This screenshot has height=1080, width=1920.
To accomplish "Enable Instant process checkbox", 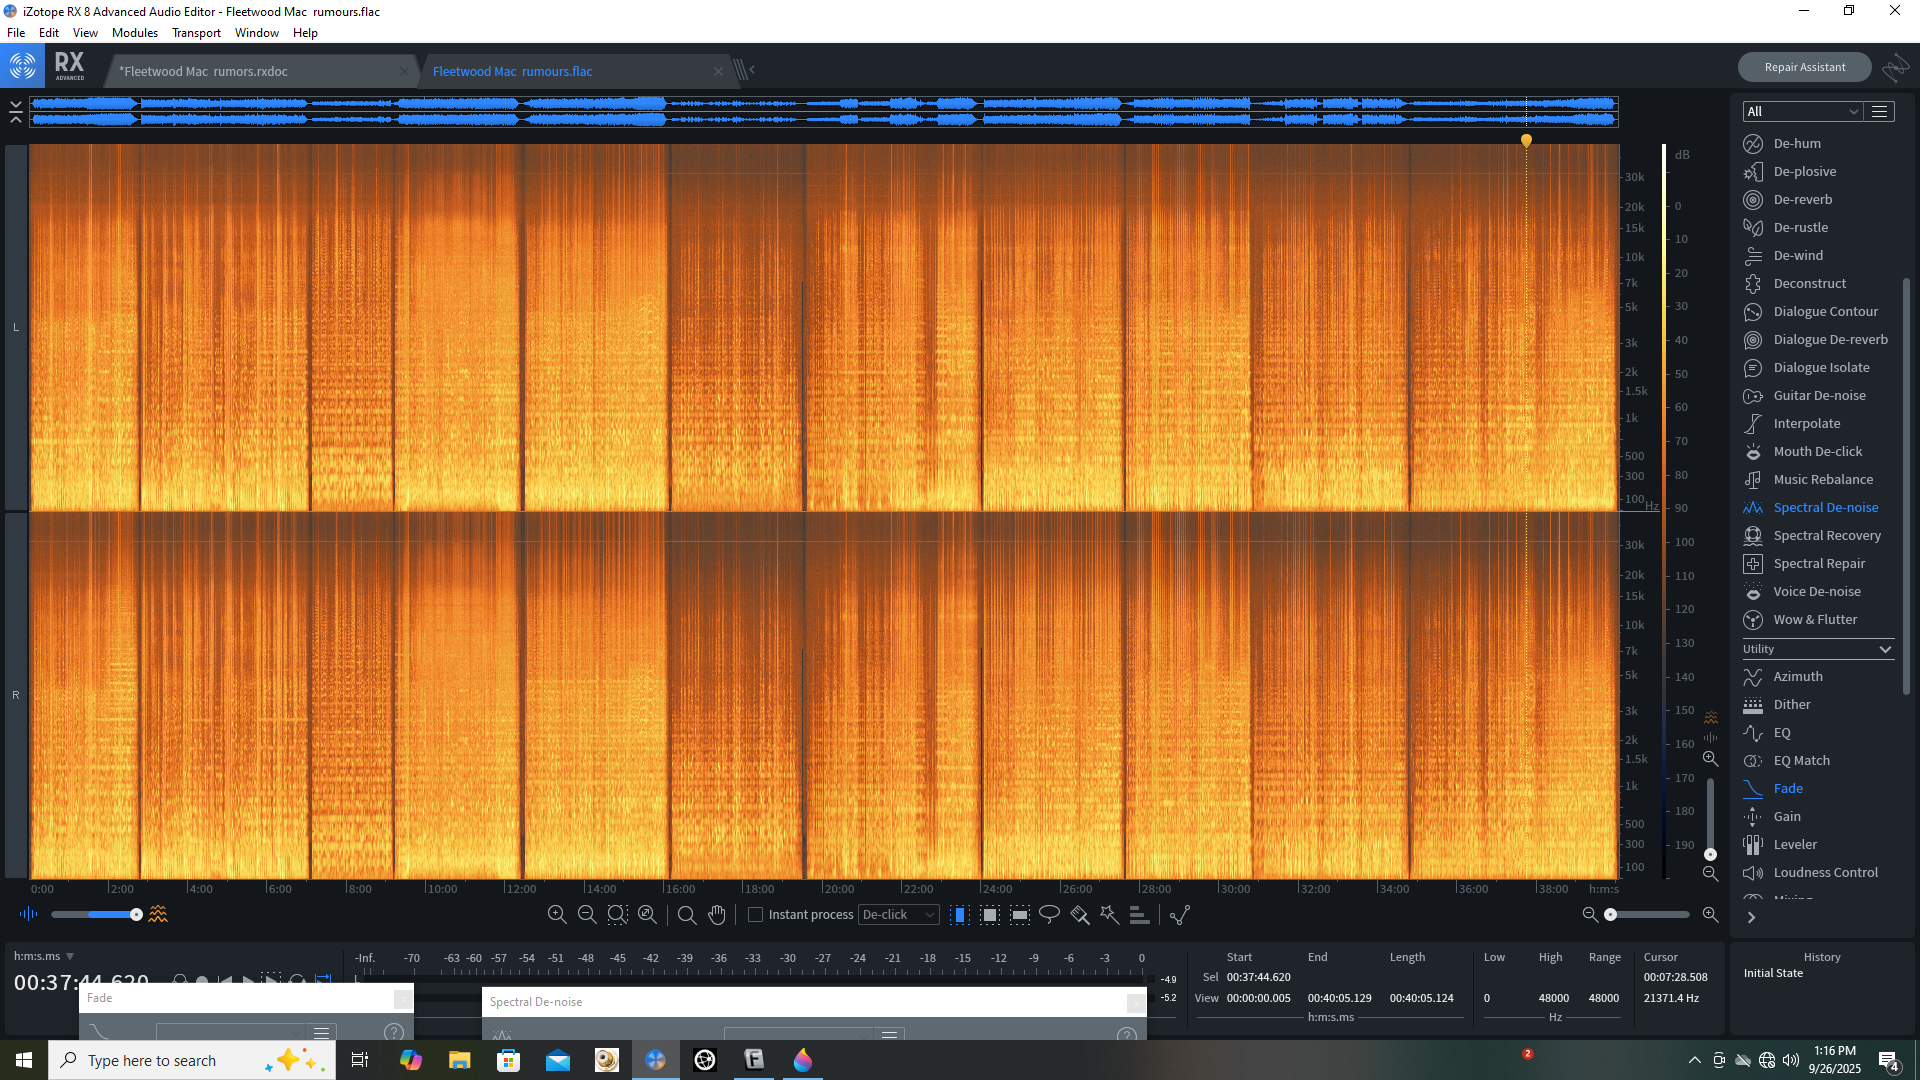I will pyautogui.click(x=756, y=914).
